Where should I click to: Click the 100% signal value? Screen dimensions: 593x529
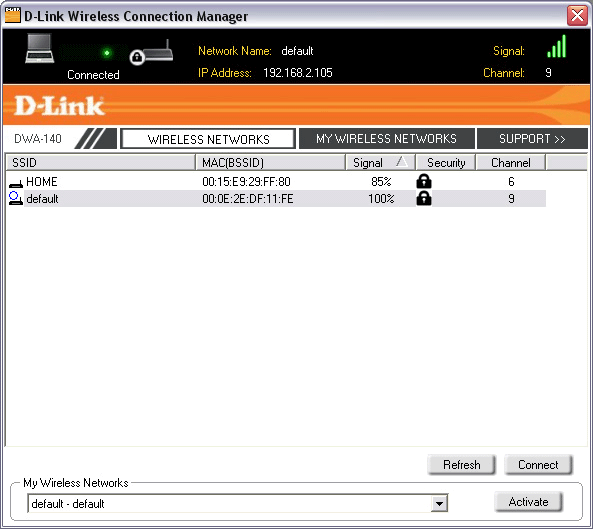tap(381, 199)
